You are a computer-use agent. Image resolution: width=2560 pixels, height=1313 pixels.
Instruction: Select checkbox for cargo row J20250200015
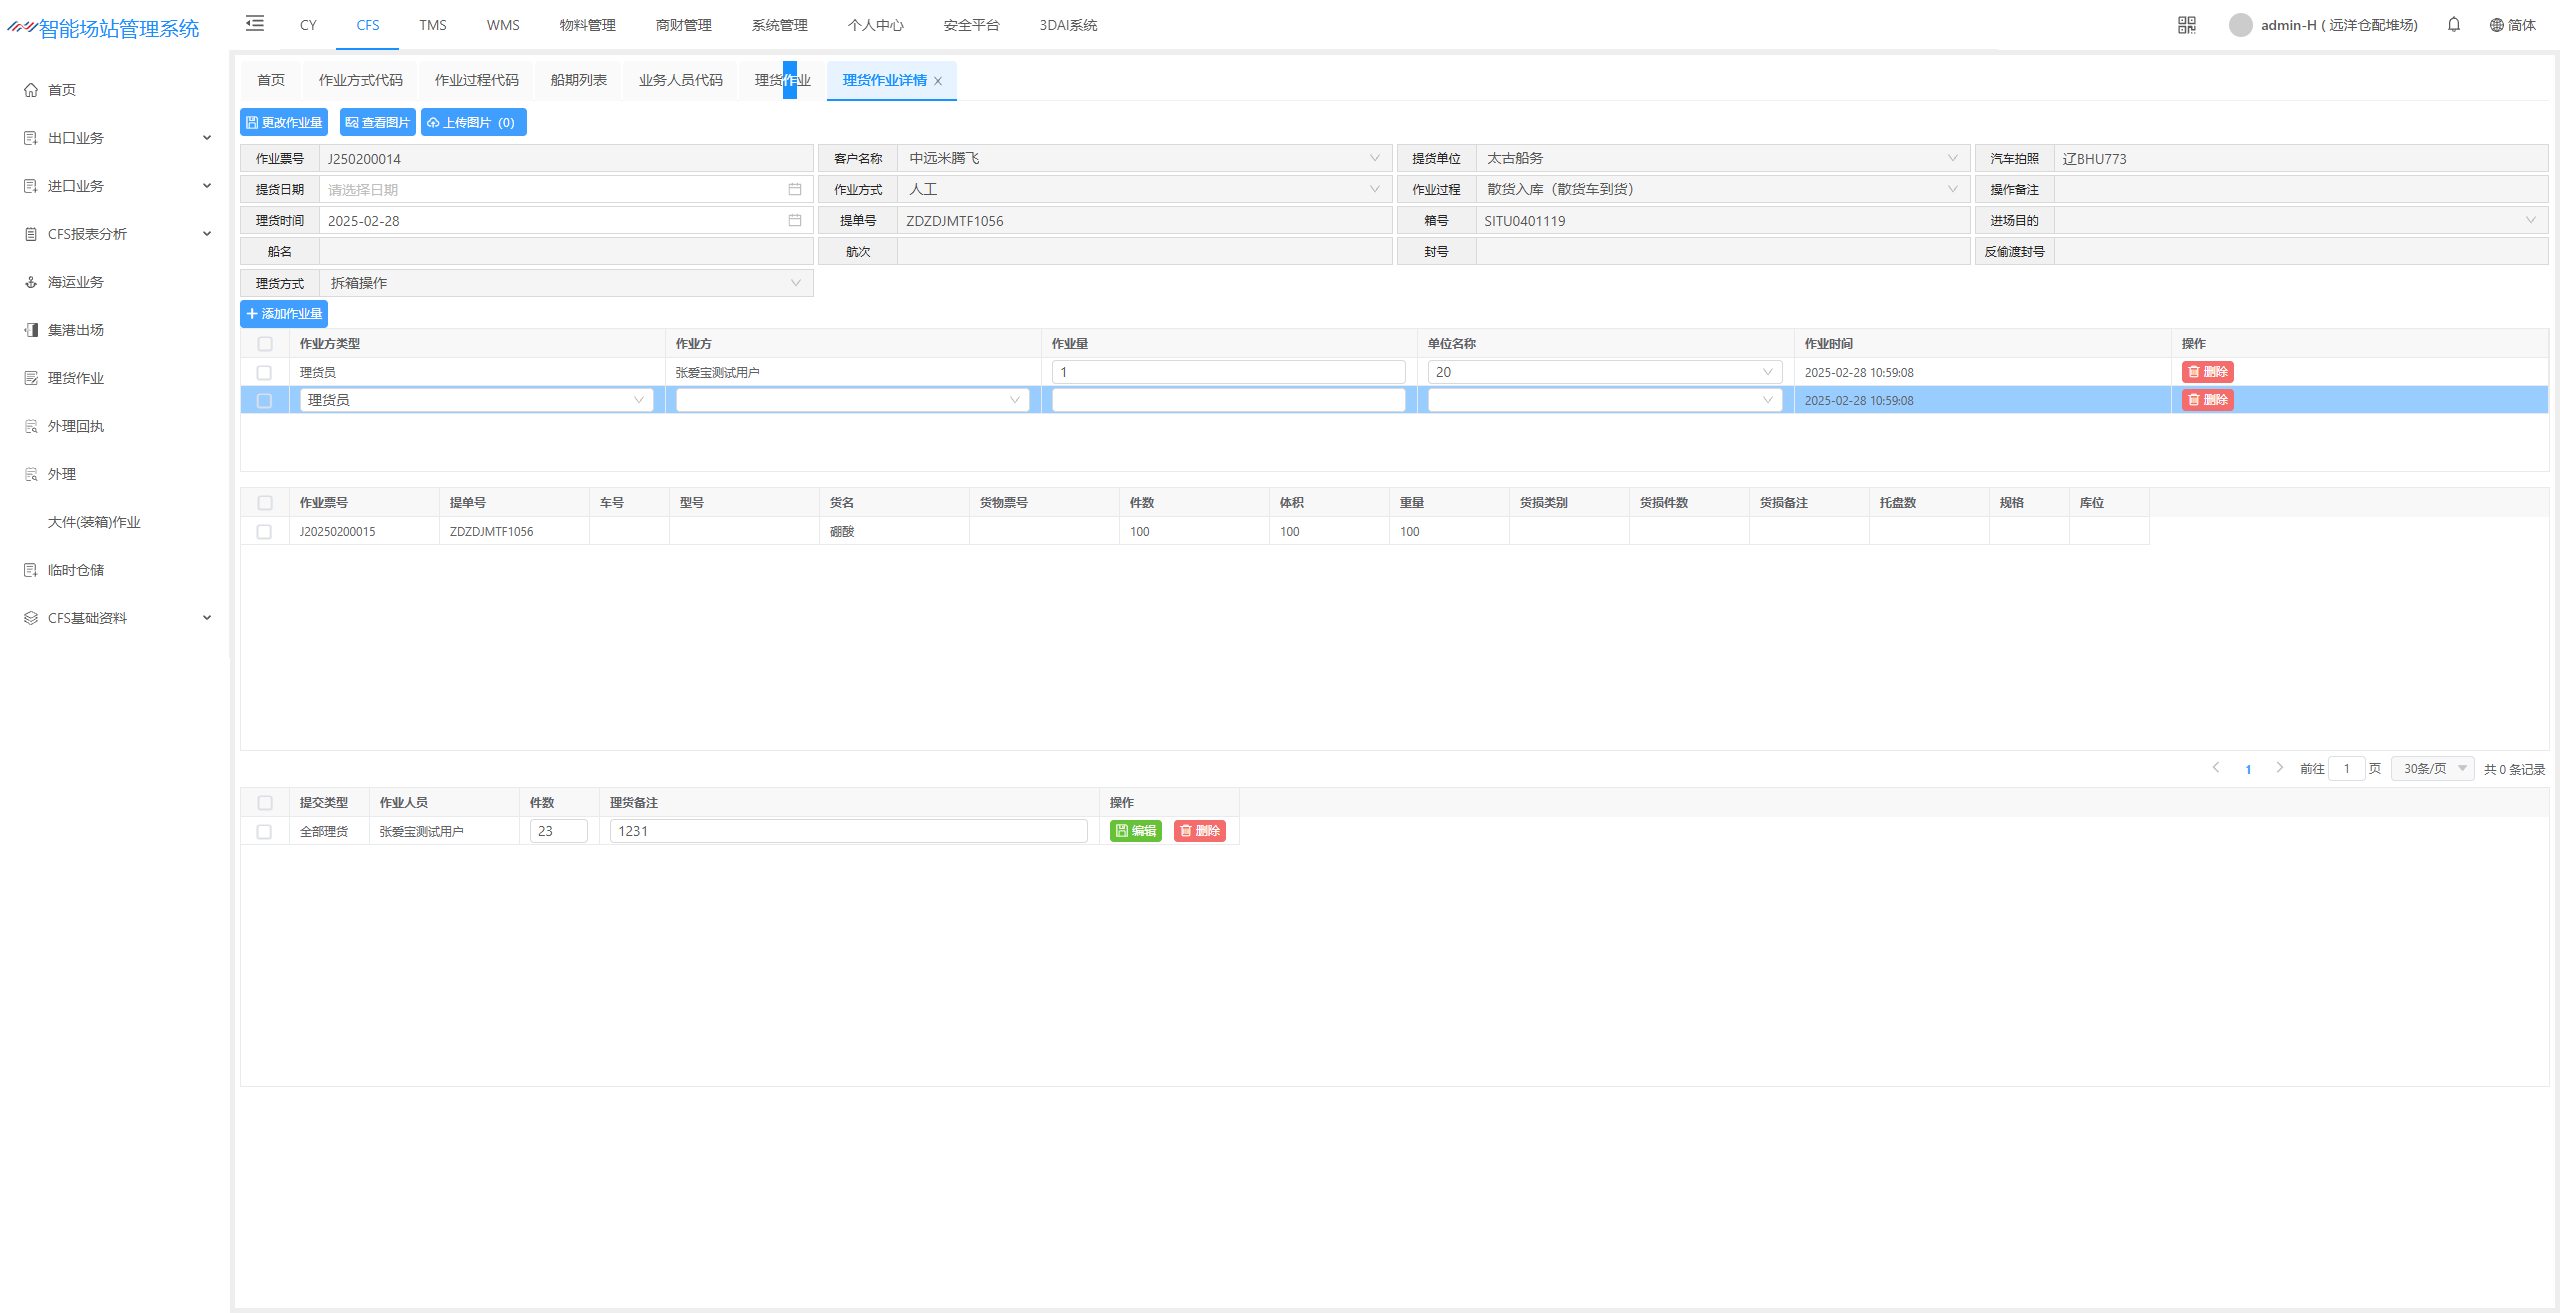tap(264, 532)
